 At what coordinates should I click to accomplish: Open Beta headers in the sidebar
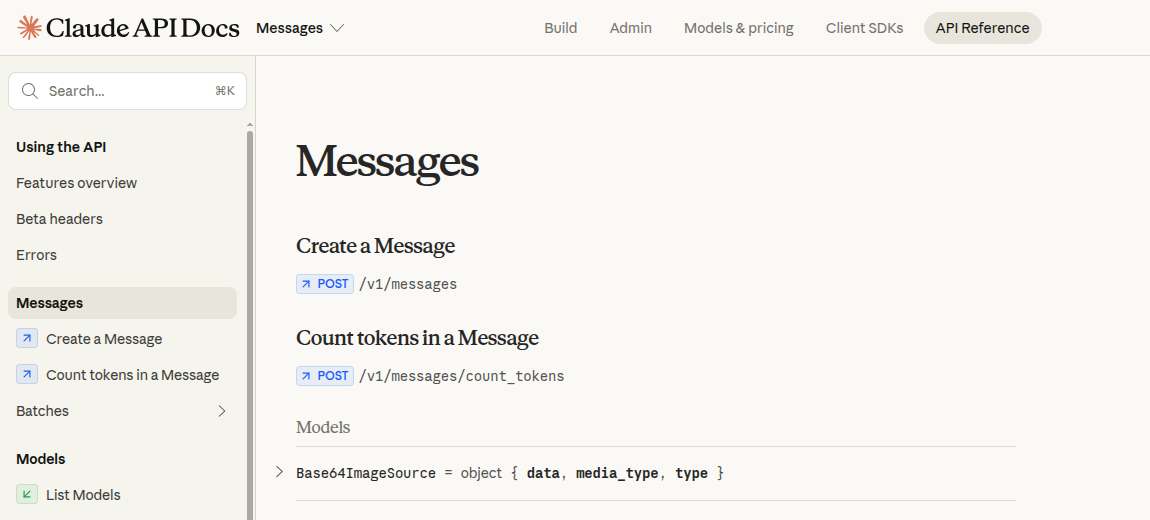tap(59, 219)
